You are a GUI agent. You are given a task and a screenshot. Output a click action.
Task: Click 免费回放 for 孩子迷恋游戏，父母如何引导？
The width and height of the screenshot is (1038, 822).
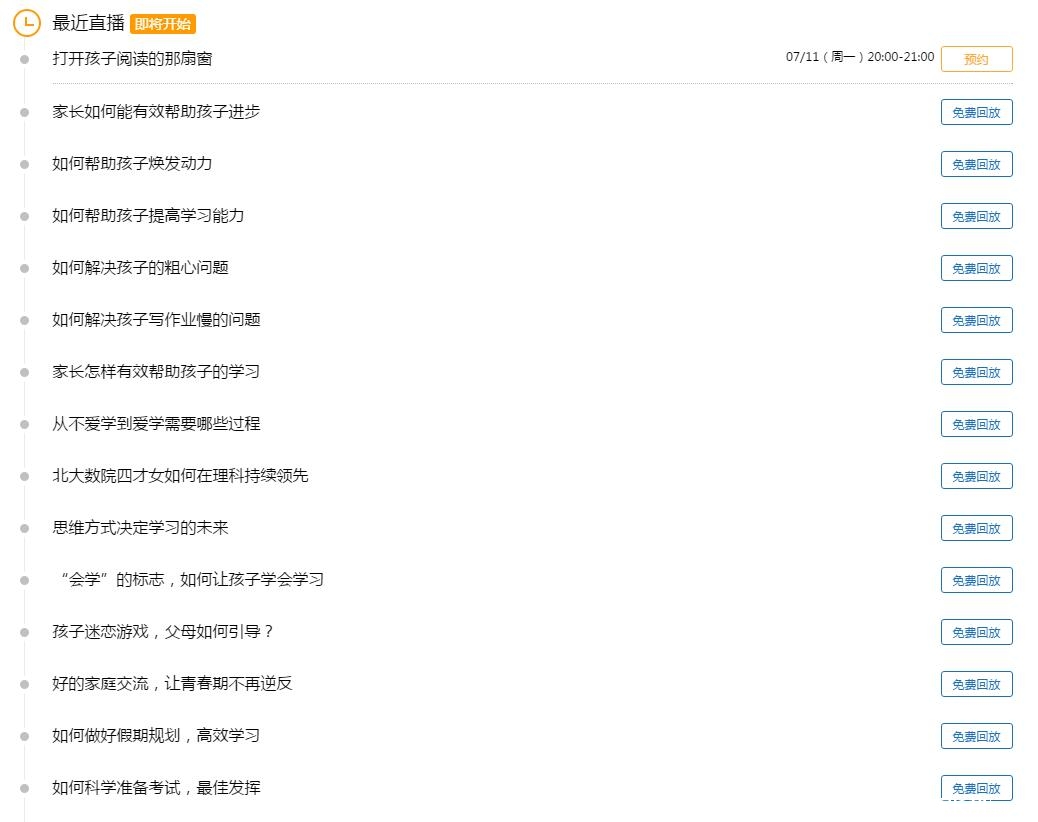pos(977,632)
